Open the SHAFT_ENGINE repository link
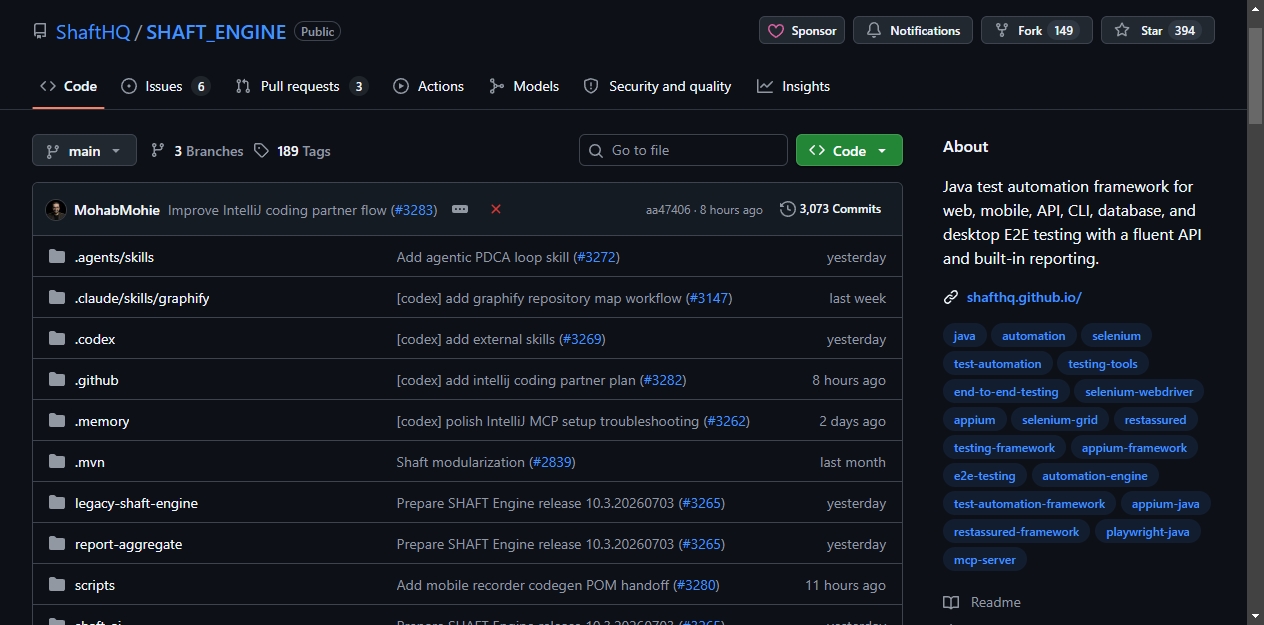1264x625 pixels. [216, 31]
